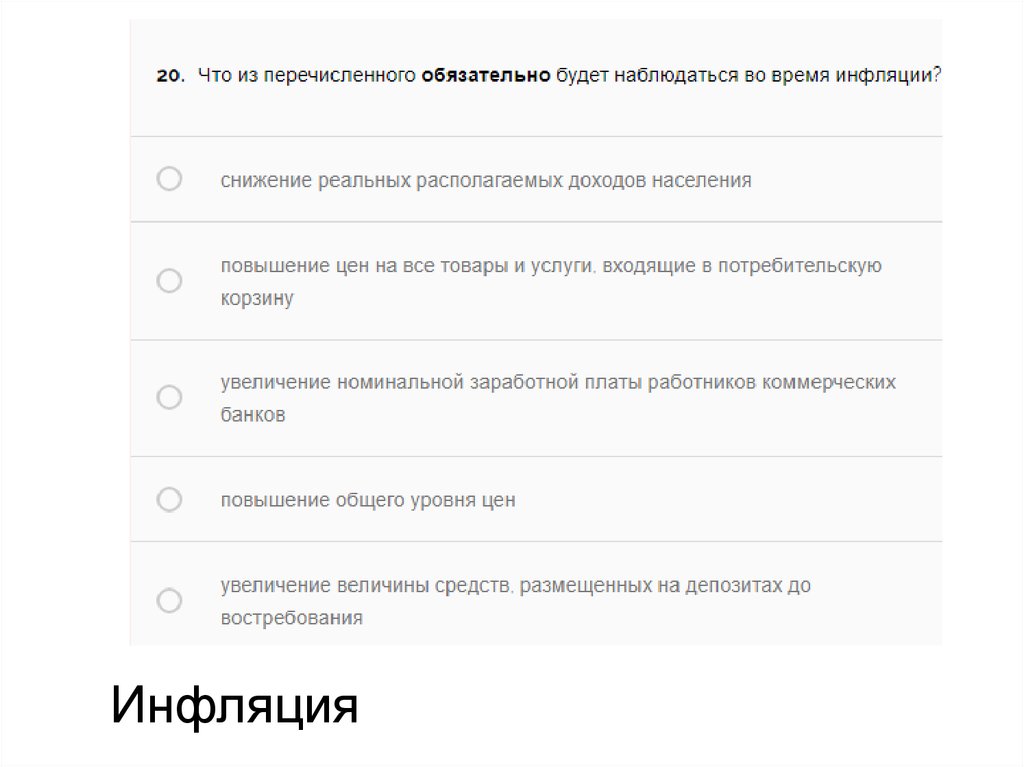Click the word 'банков' in third answer

click(x=253, y=415)
